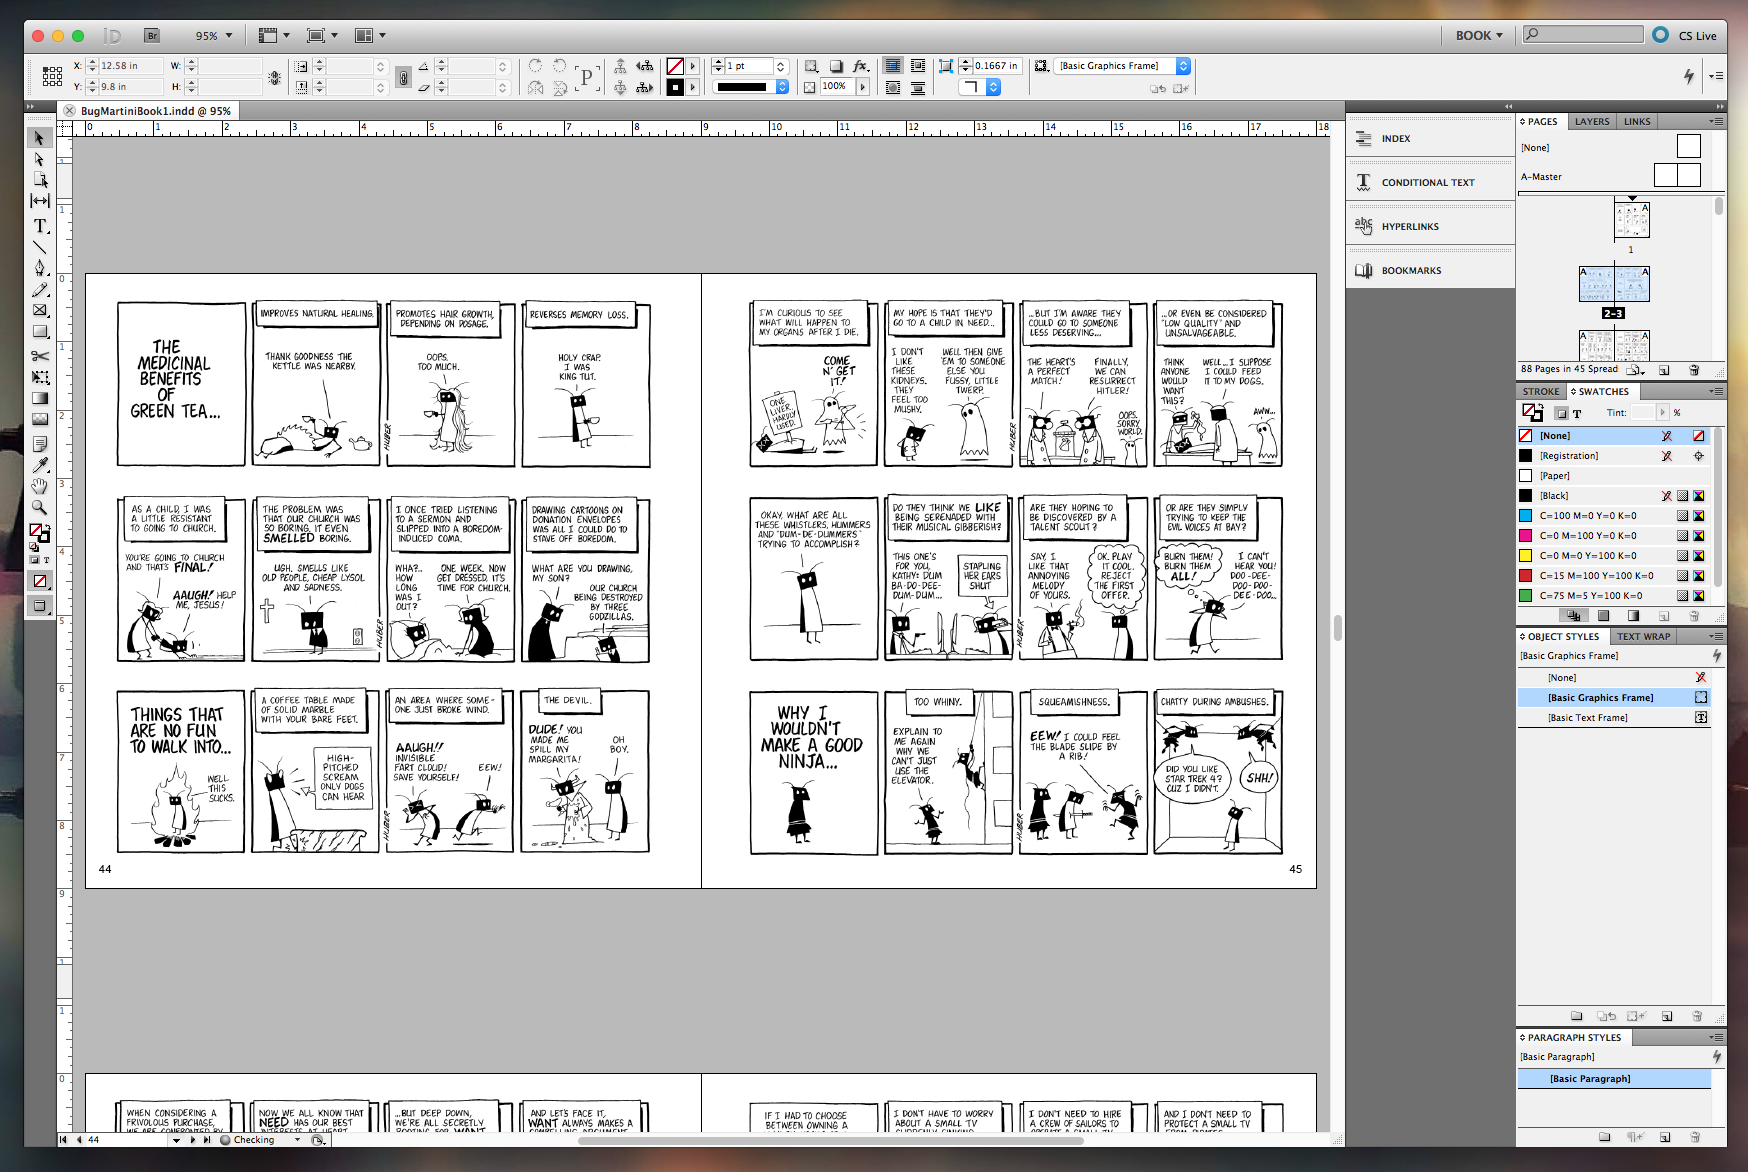This screenshot has height=1172, width=1748.
Task: Select the C=100 M=0 Y=0 K=0 cyan swatch
Action: 1612,516
